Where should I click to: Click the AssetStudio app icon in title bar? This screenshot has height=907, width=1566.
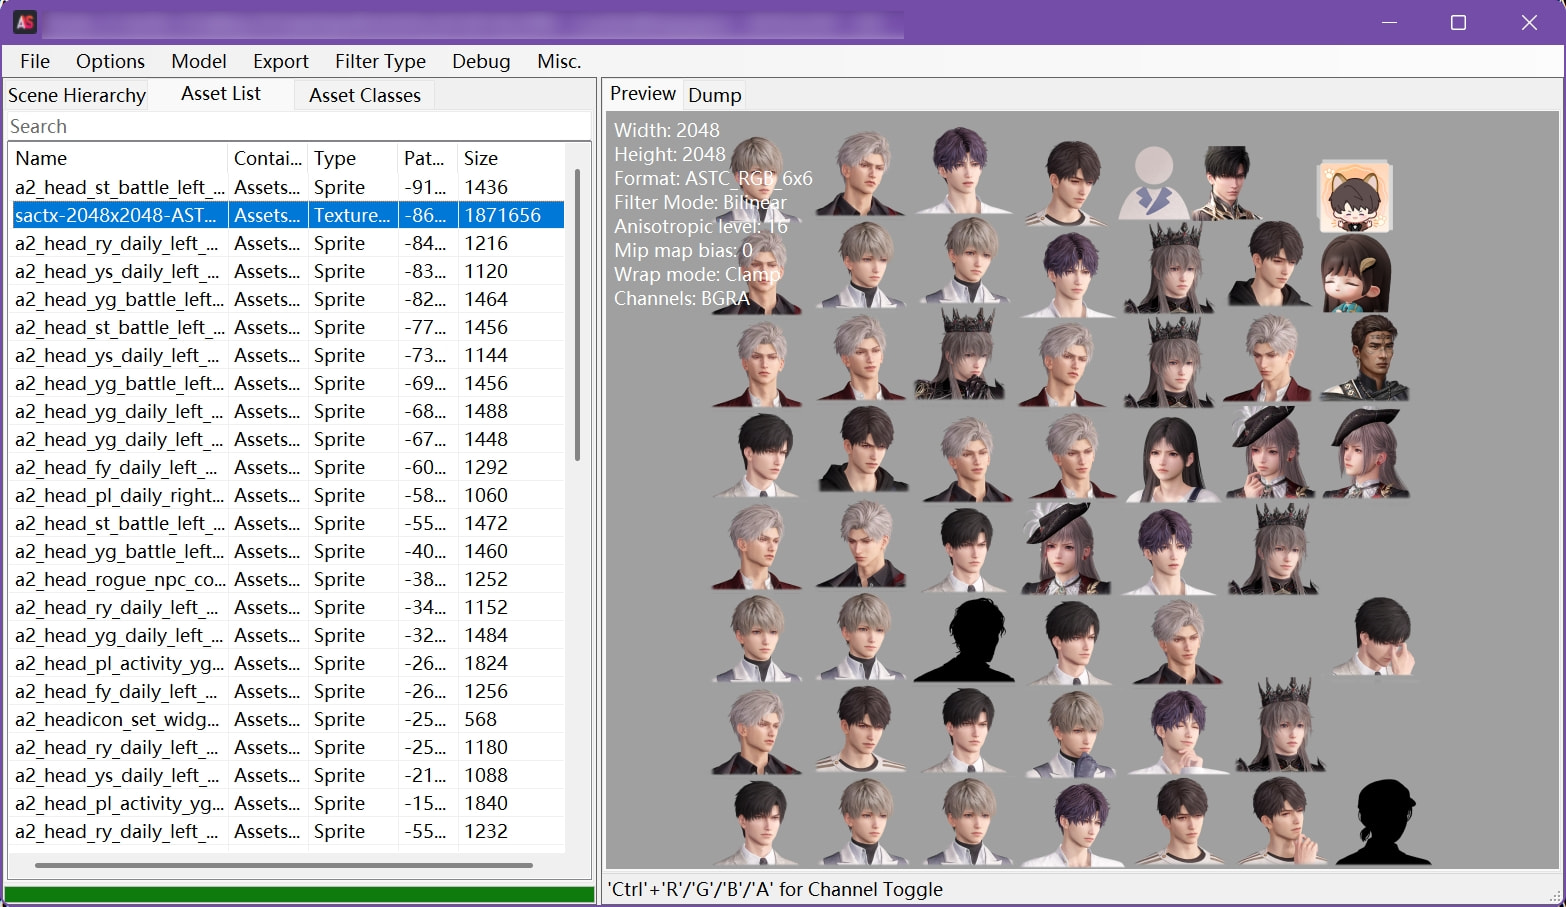[x=25, y=22]
